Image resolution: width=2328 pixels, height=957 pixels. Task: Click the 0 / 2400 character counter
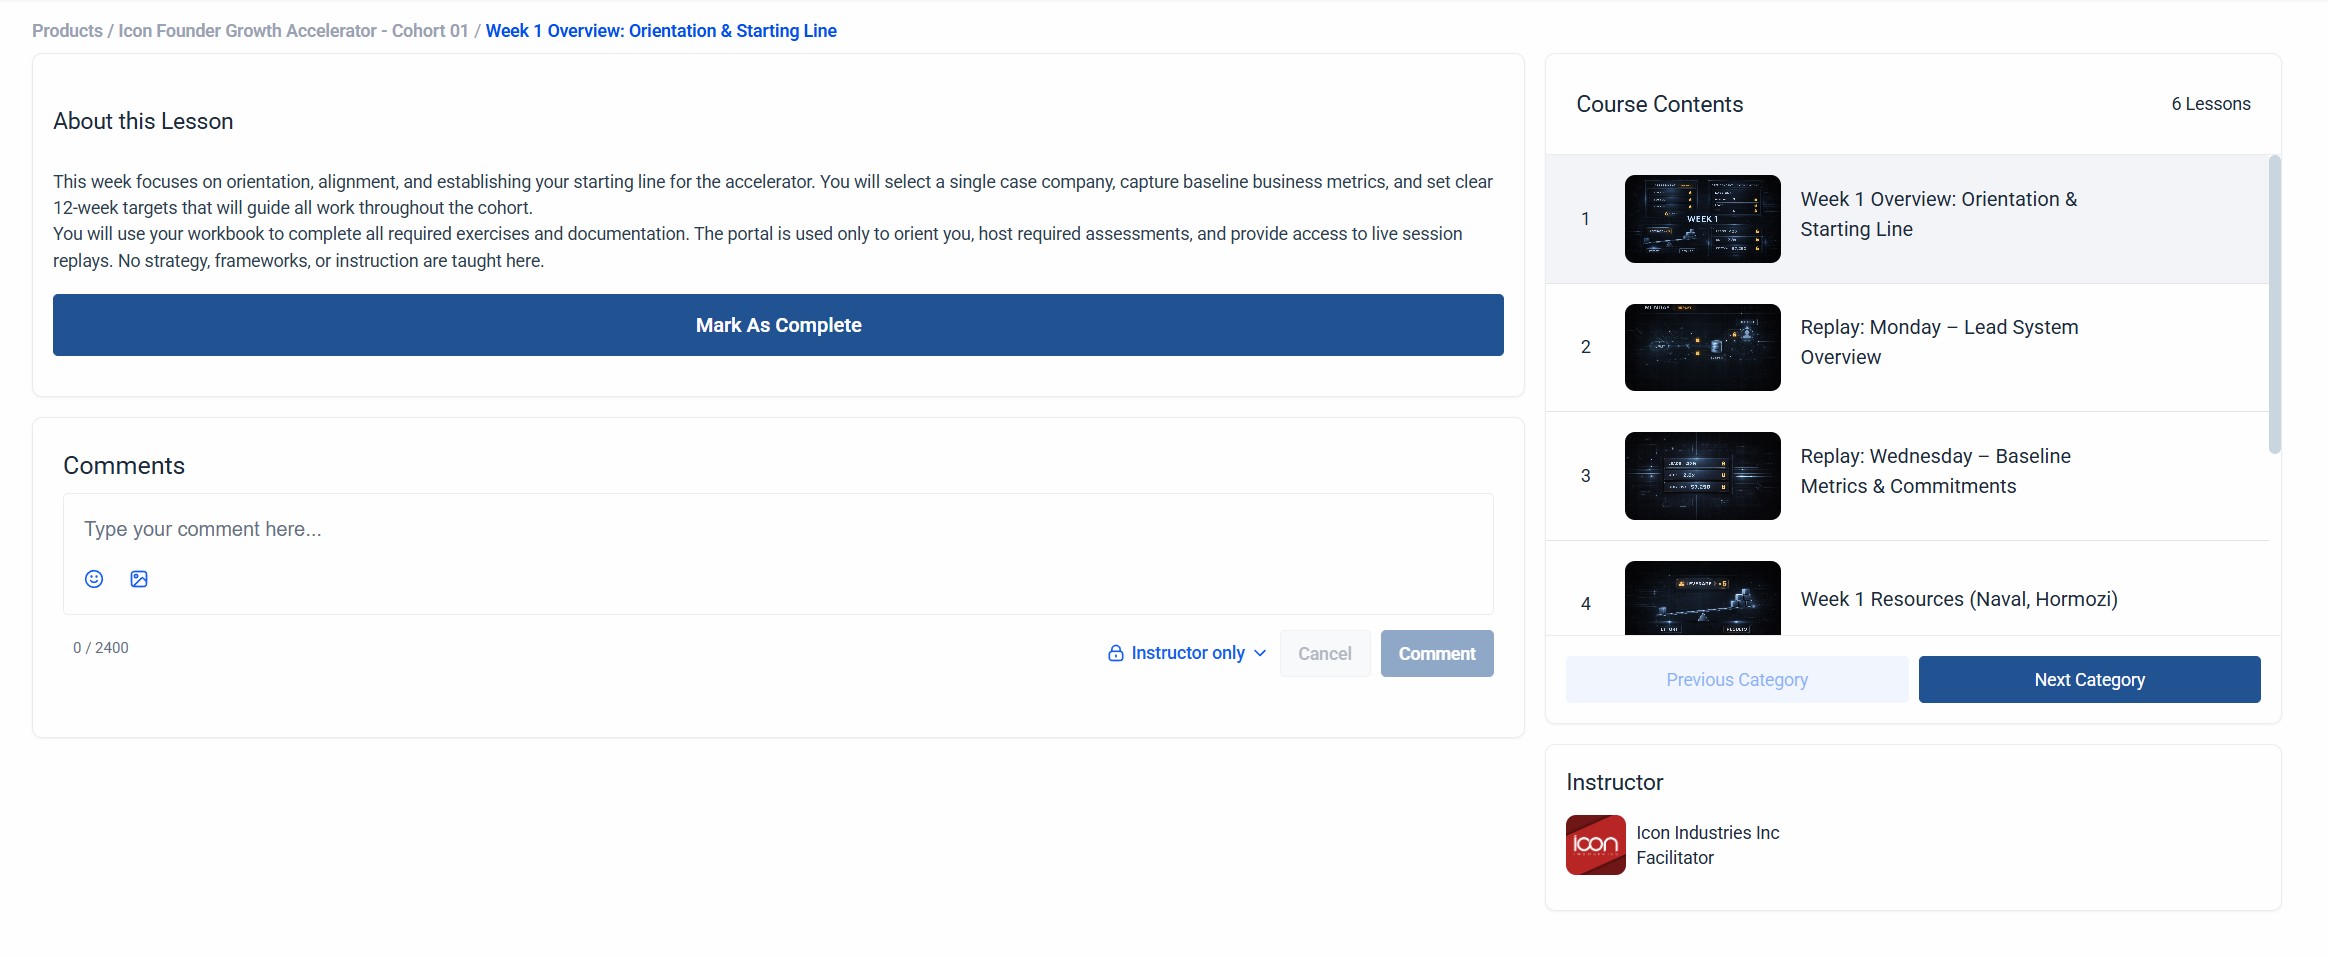(x=101, y=648)
